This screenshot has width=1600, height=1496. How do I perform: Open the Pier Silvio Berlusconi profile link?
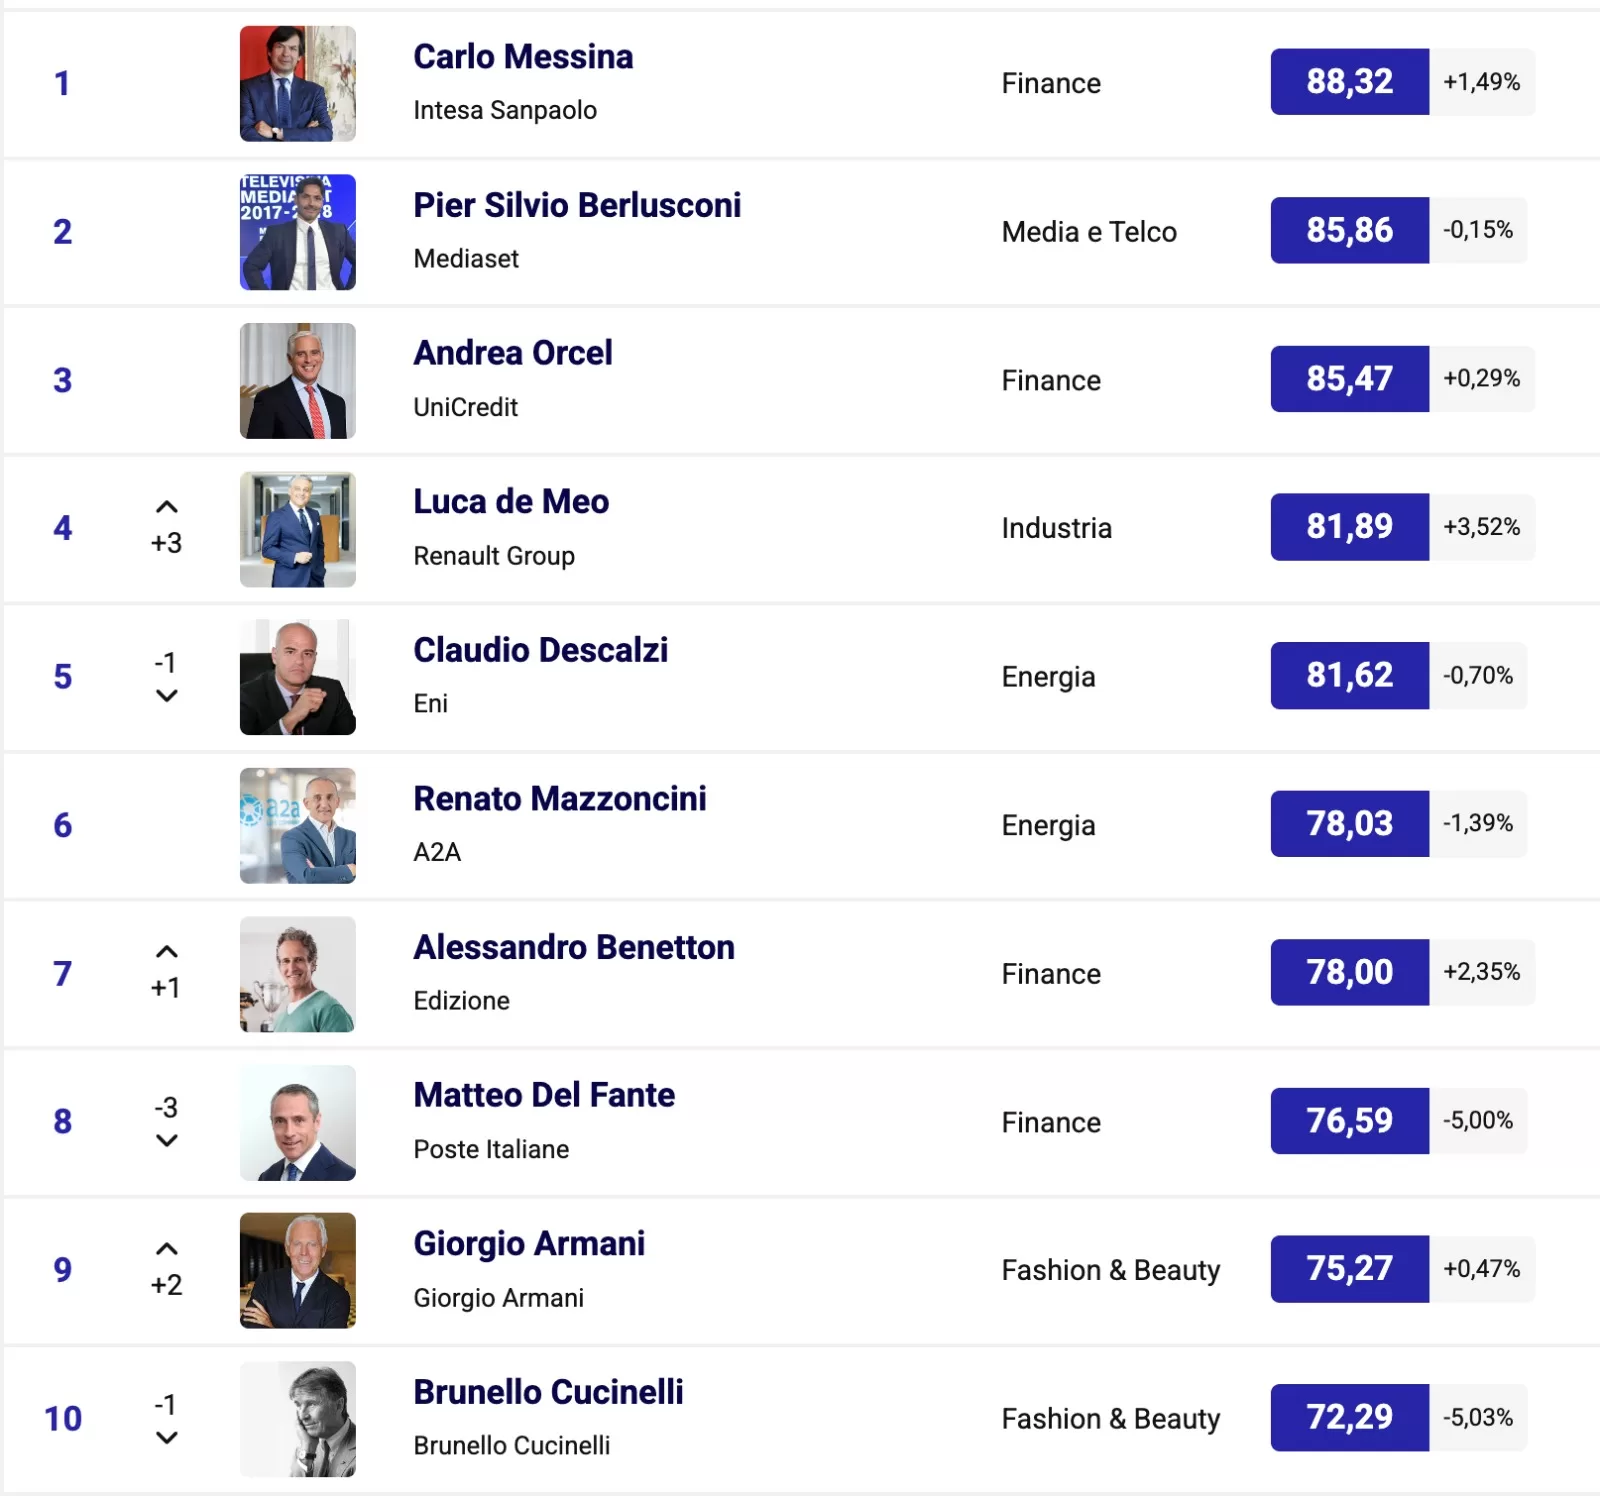(x=577, y=205)
